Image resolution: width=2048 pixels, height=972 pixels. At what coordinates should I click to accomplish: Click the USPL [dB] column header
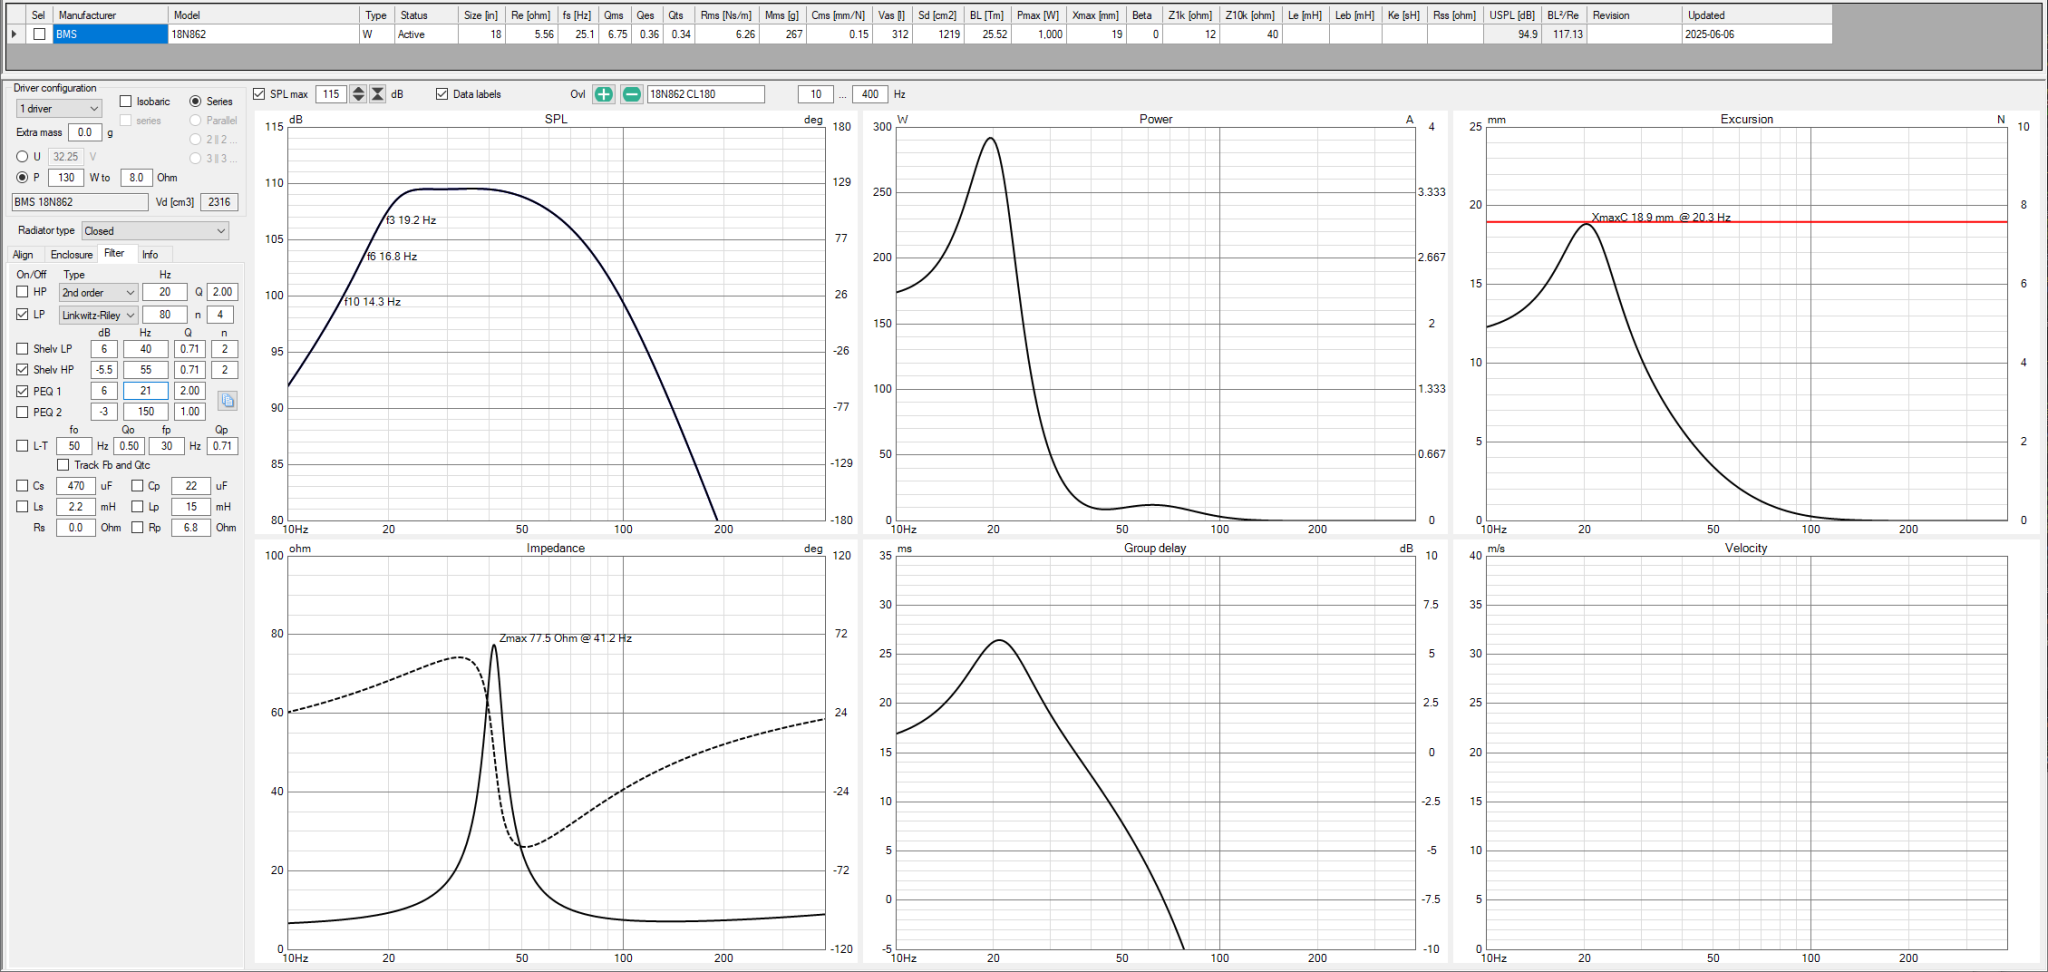click(1513, 15)
